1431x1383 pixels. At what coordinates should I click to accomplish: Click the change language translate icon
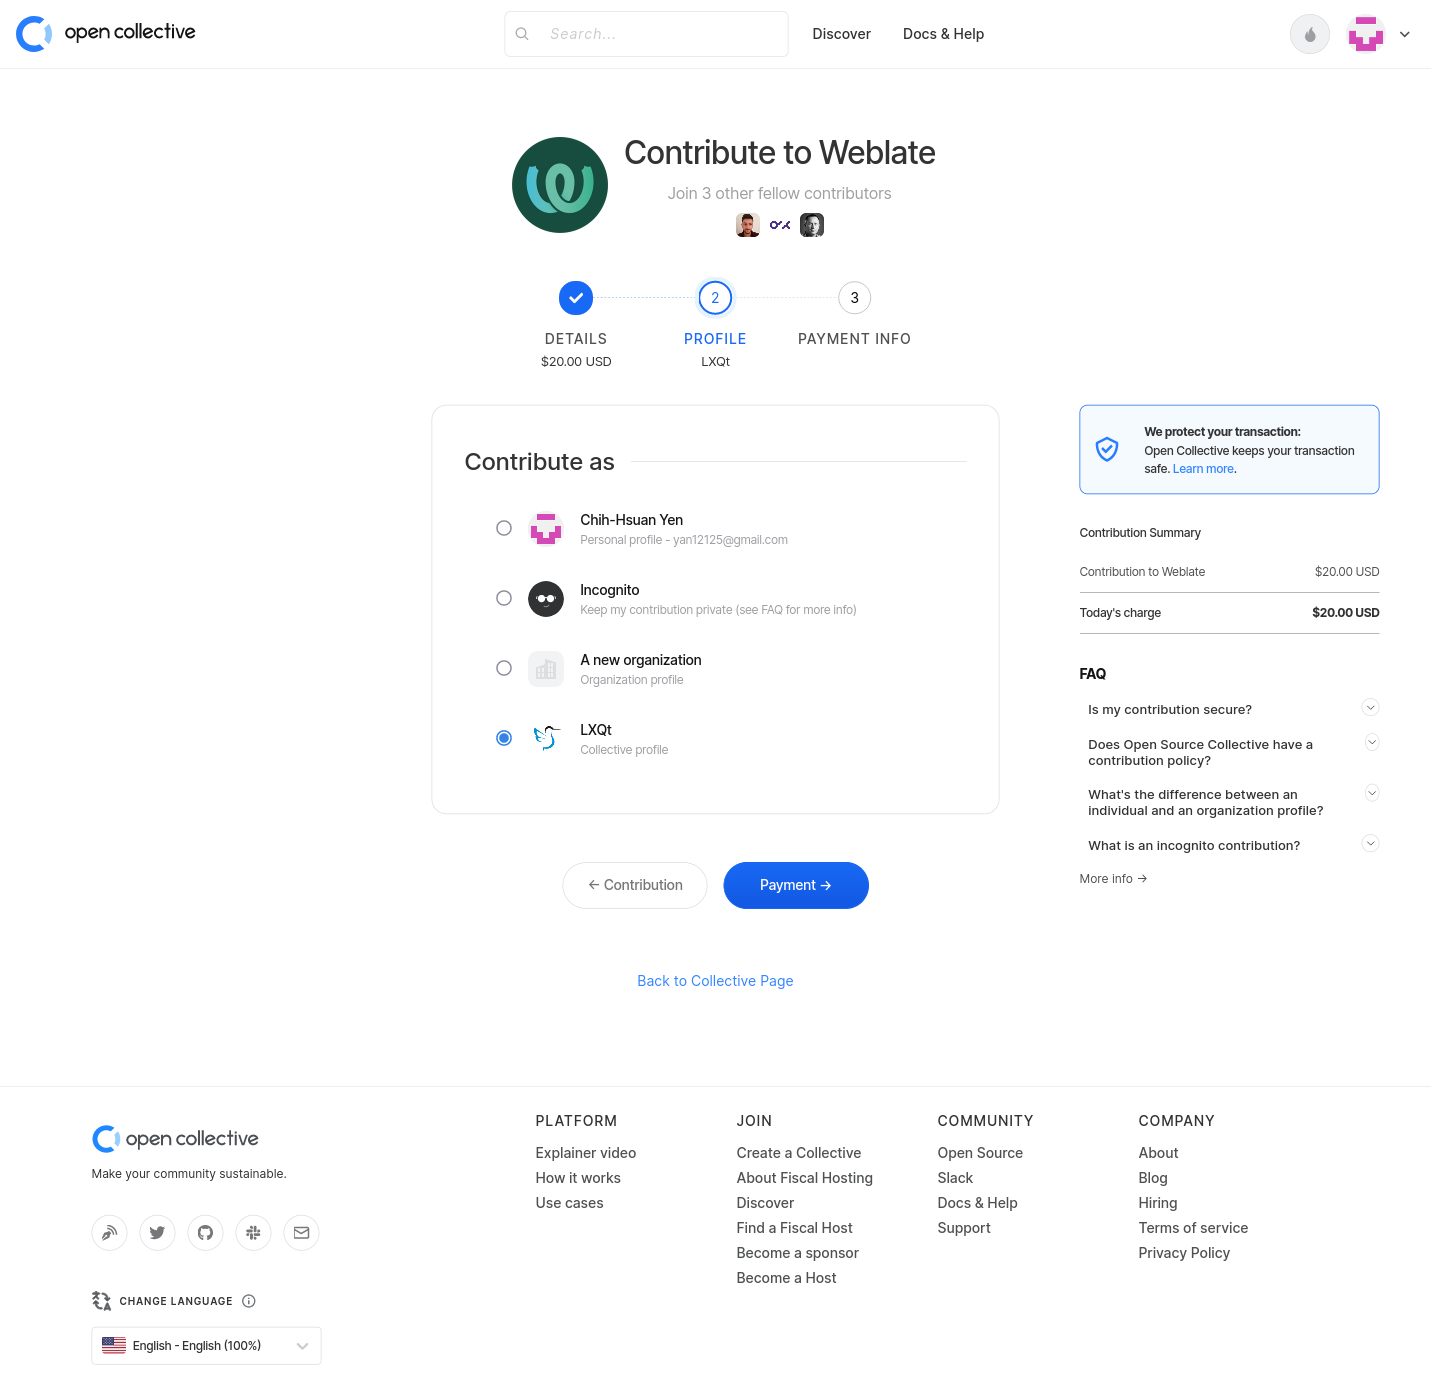(x=101, y=1301)
